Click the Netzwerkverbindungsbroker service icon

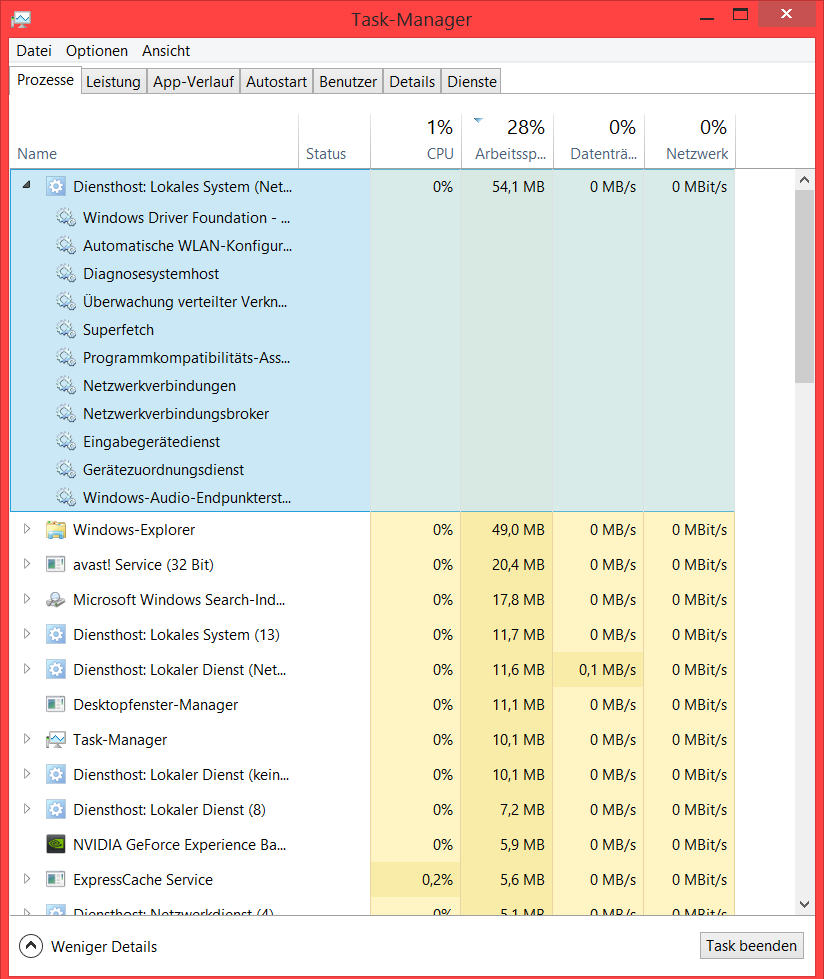[x=66, y=413]
